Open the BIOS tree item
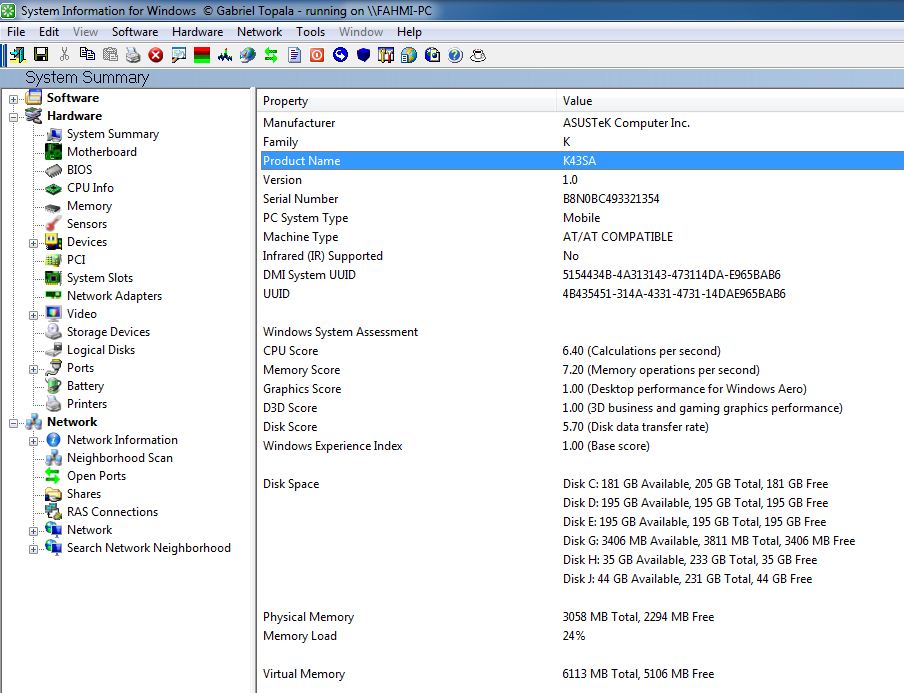Screen dimensions: 904x693 click(x=80, y=170)
